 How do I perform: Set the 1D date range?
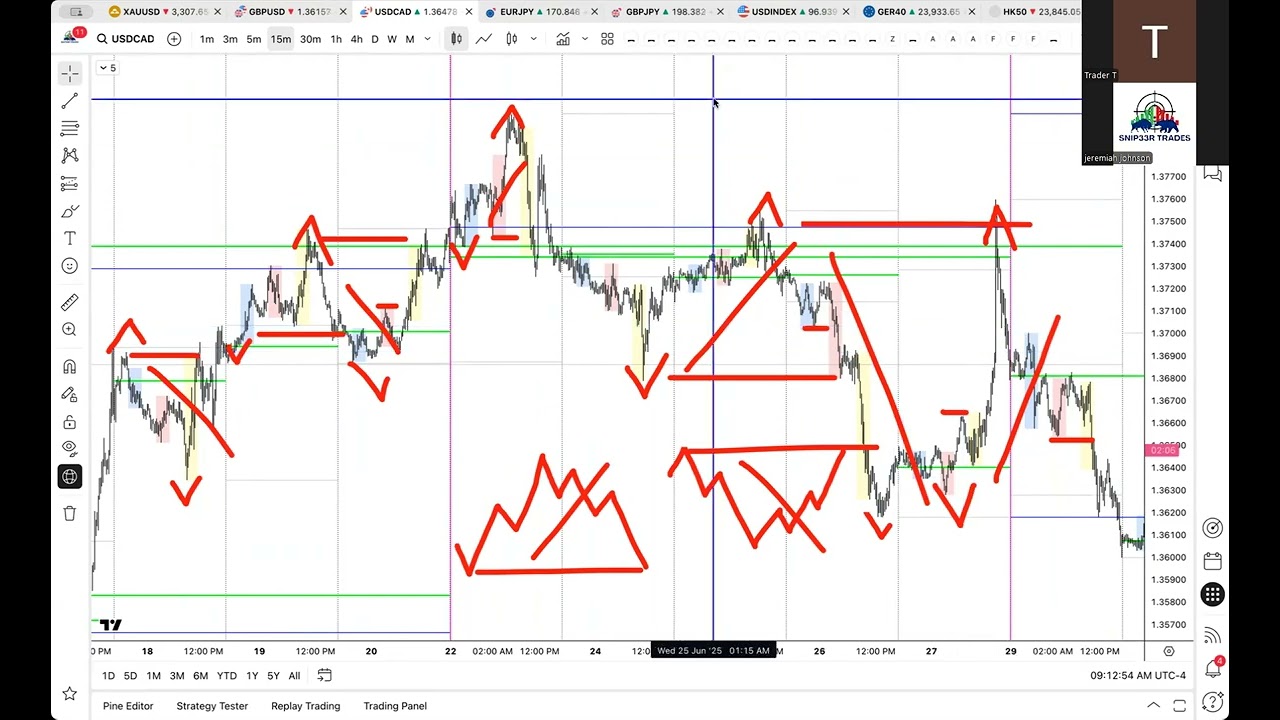point(108,676)
